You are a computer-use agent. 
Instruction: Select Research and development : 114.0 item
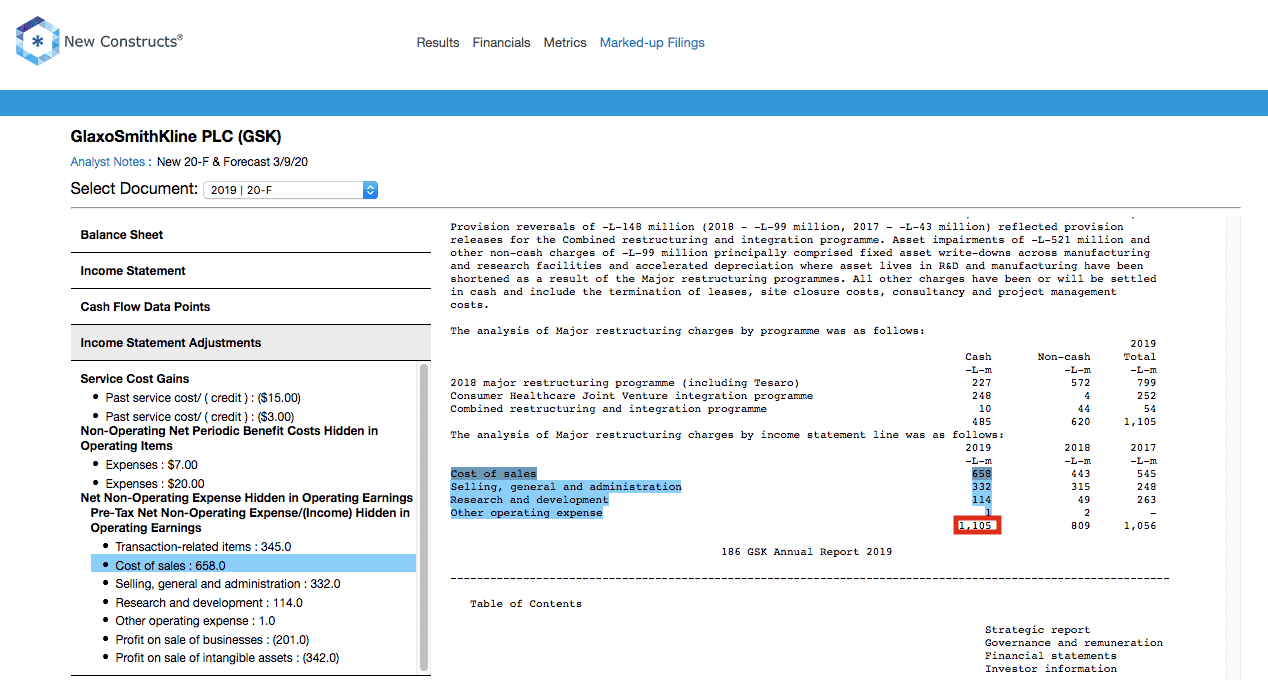tap(209, 603)
